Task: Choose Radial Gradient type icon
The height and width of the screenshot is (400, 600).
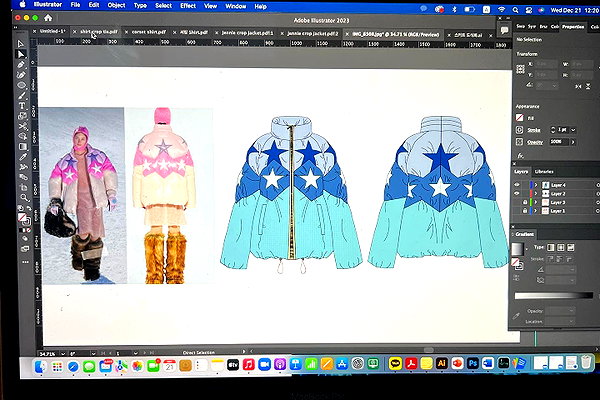Action: pyautogui.click(x=561, y=248)
